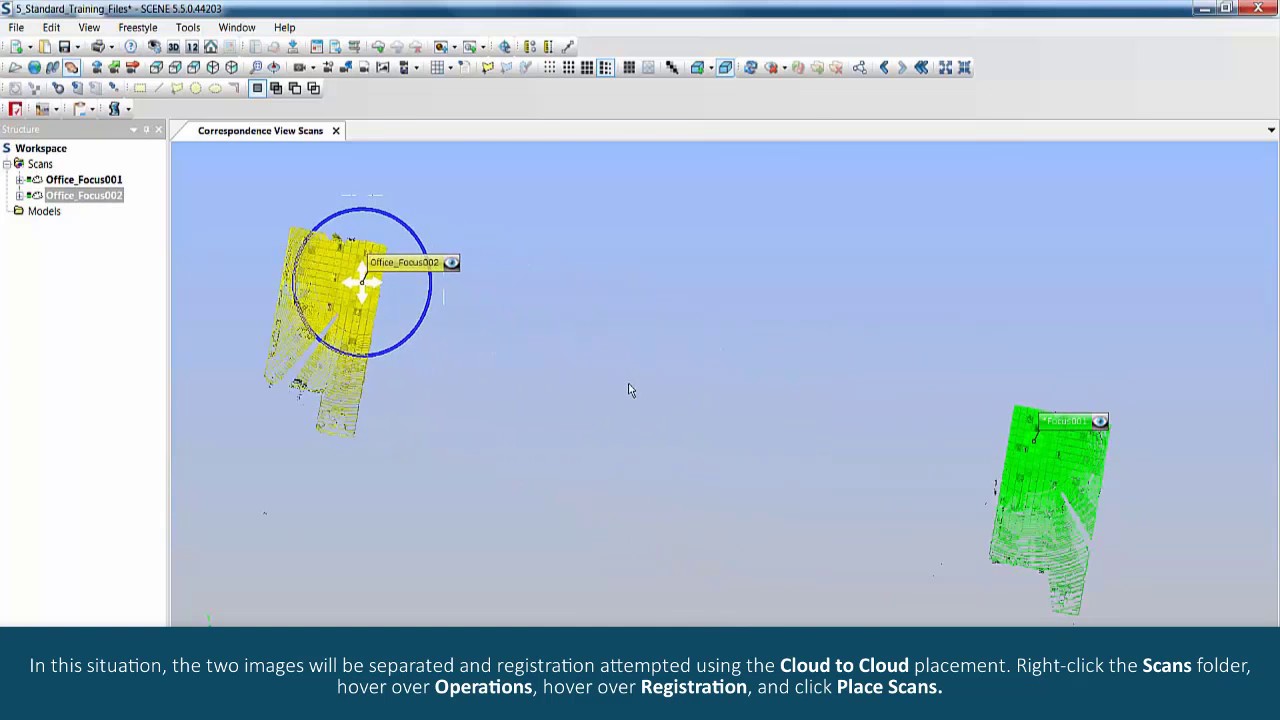The width and height of the screenshot is (1280, 720).
Task: Toggle the medium dotted point size icon
Action: 568,67
